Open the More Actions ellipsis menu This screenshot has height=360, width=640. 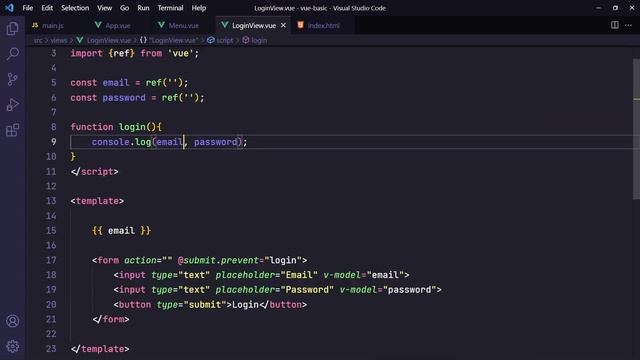628,25
